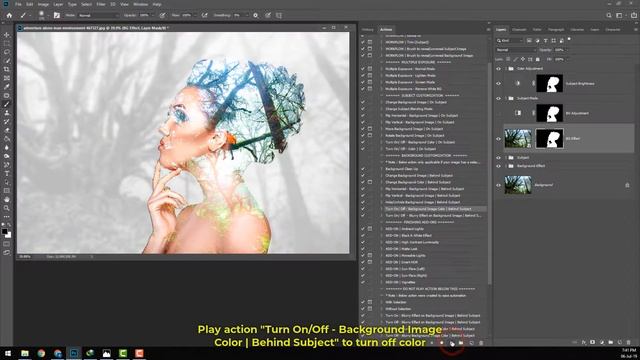Image resolution: width=640 pixels, height=360 pixels.
Task: Select the Move tool
Action: point(7,35)
